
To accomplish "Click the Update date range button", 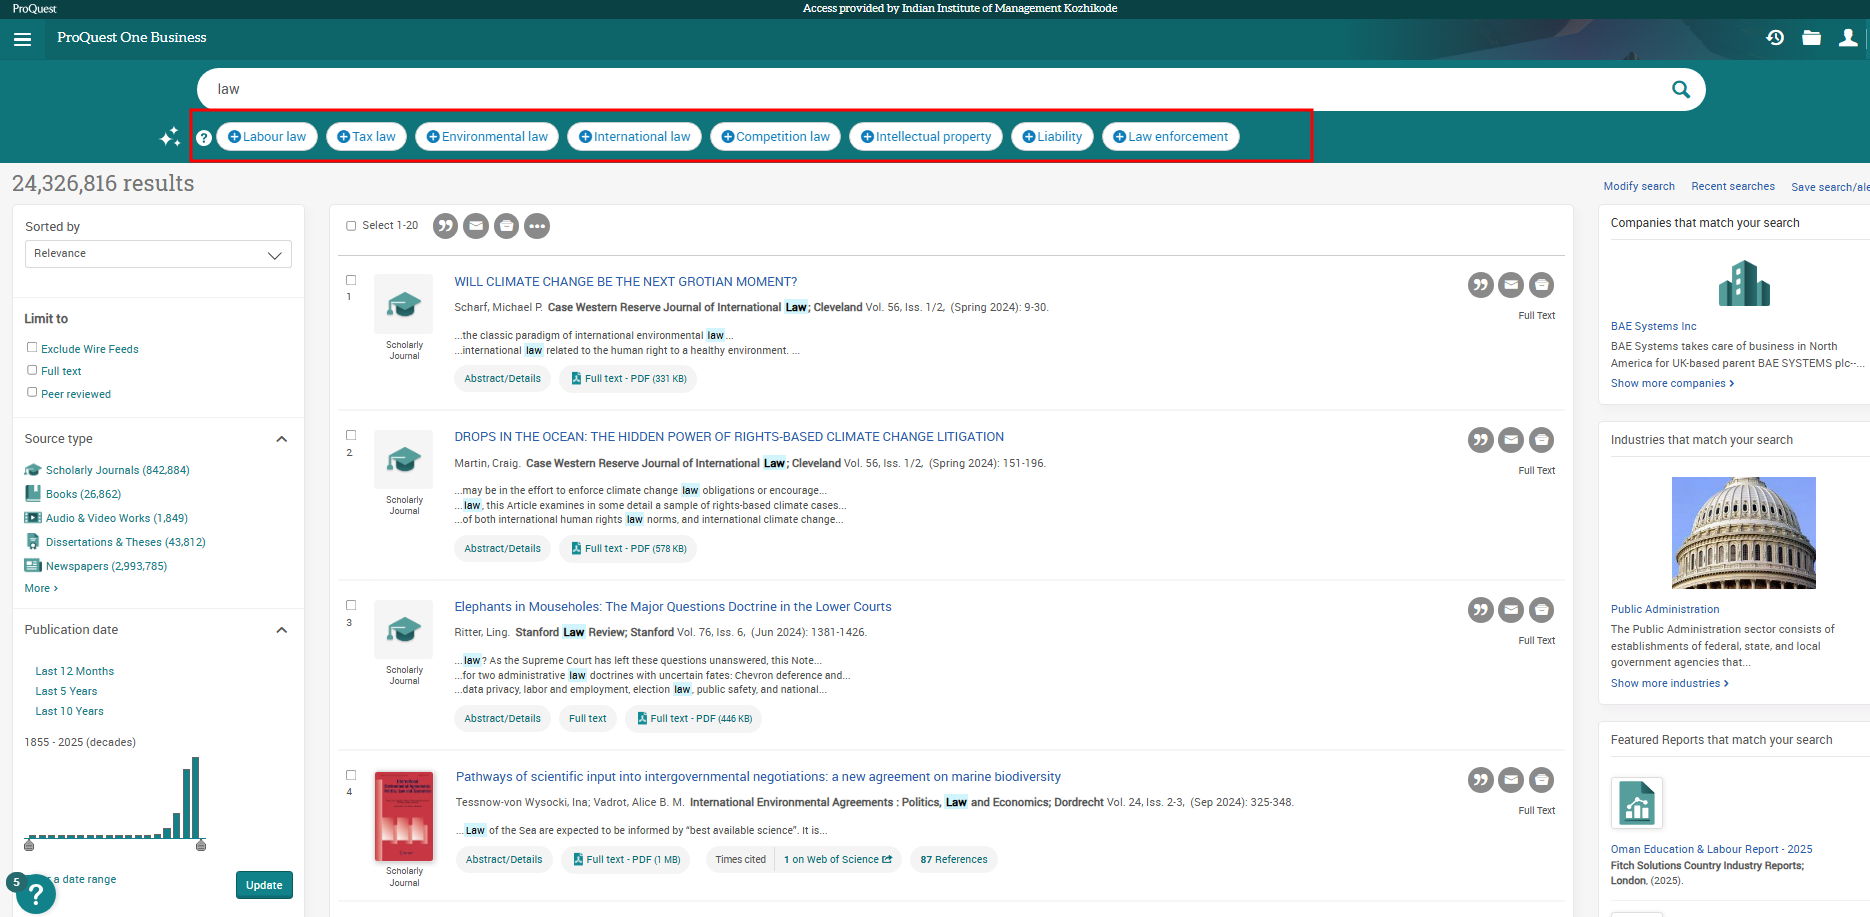I will click(264, 885).
